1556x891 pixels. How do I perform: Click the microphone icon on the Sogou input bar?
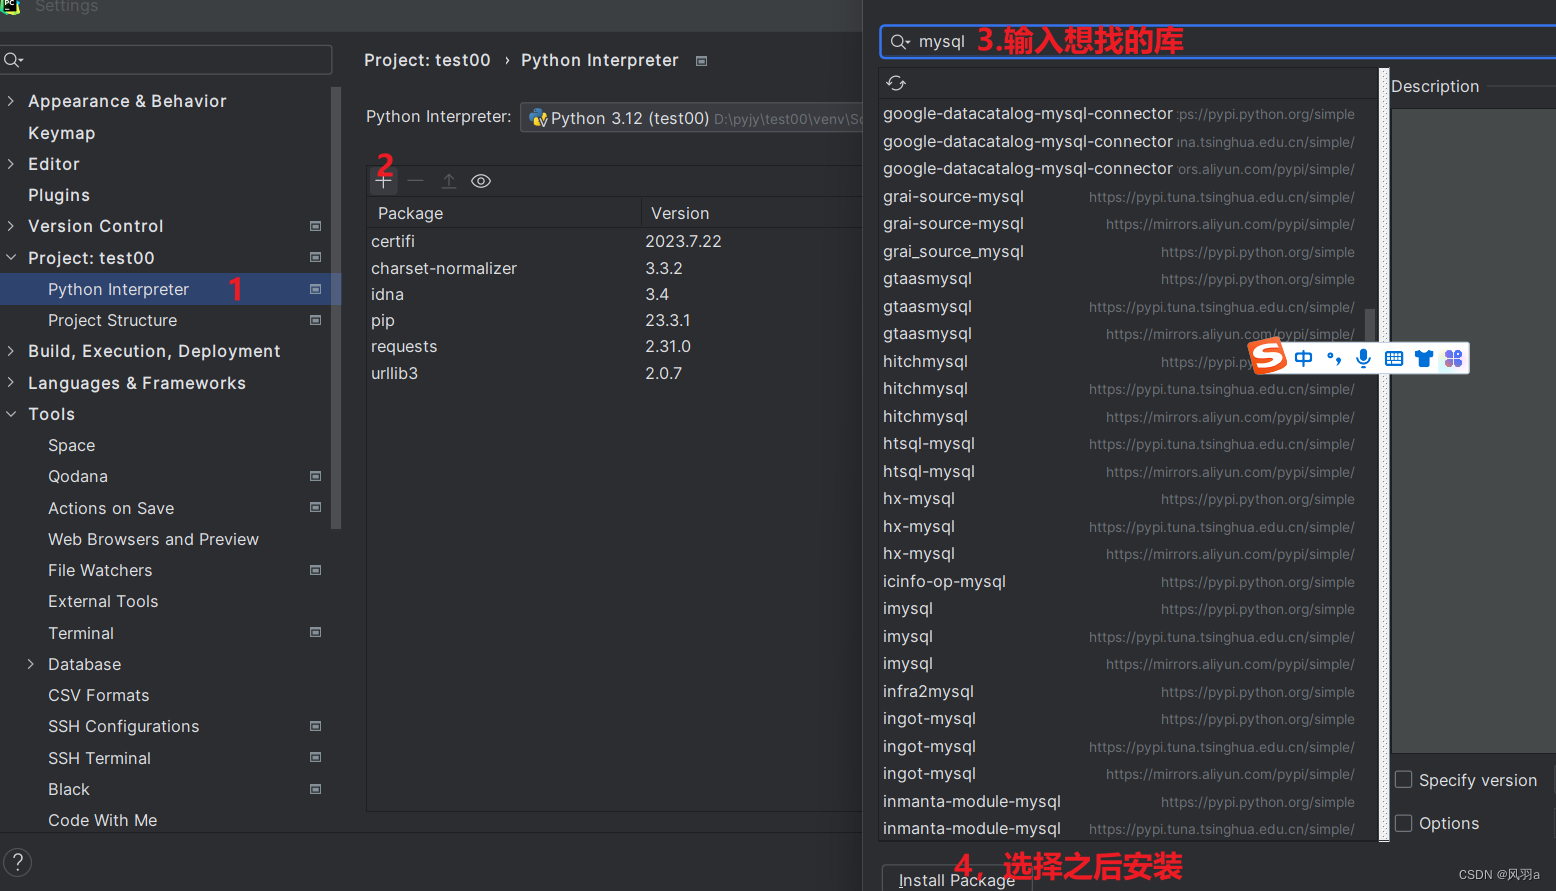pos(1363,357)
